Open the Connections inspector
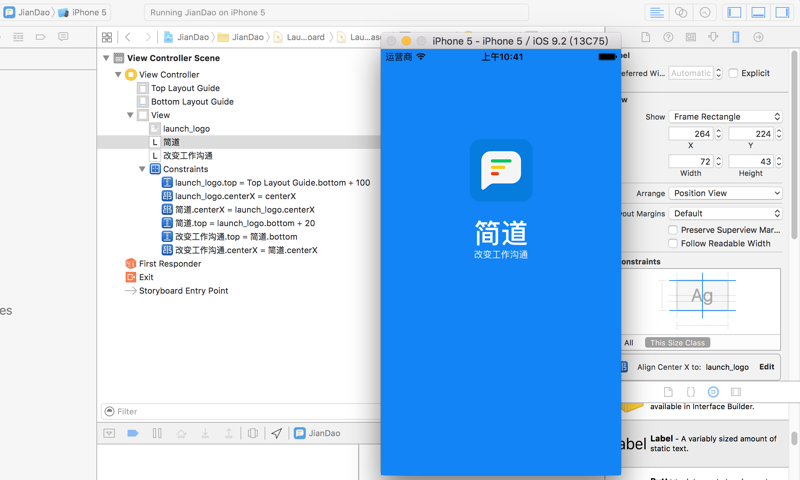Screen dimensions: 800x480 coord(758,37)
